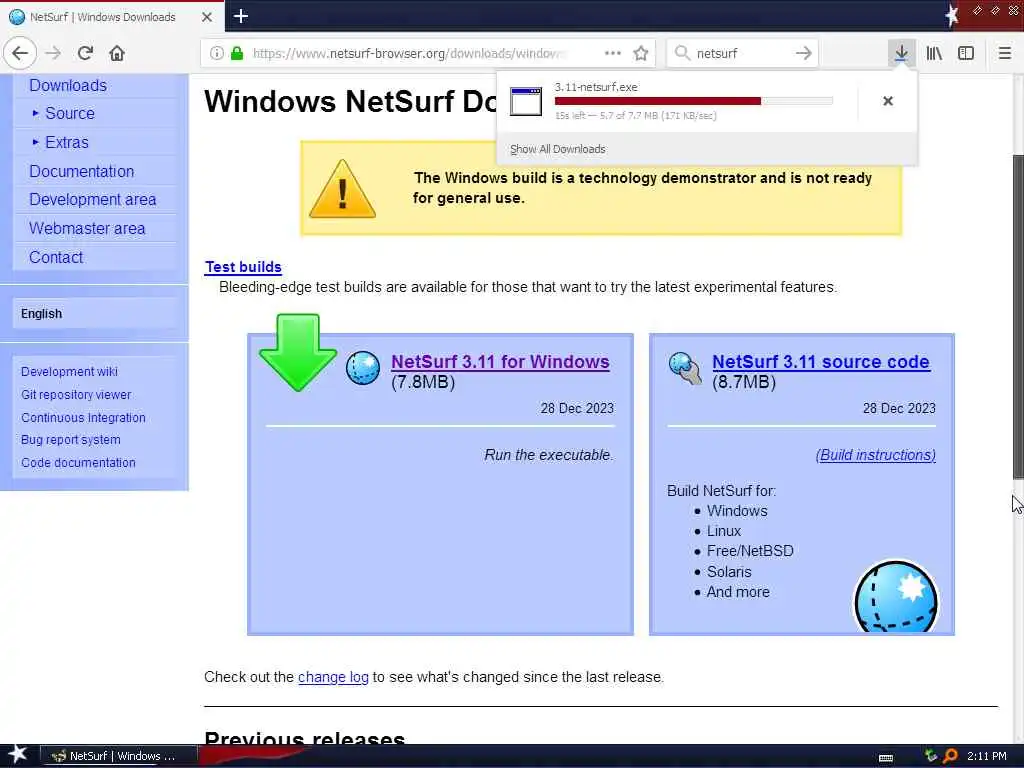Close the NetSurf Windows Downloads tab
The width and height of the screenshot is (1024, 768).
[x=207, y=17]
